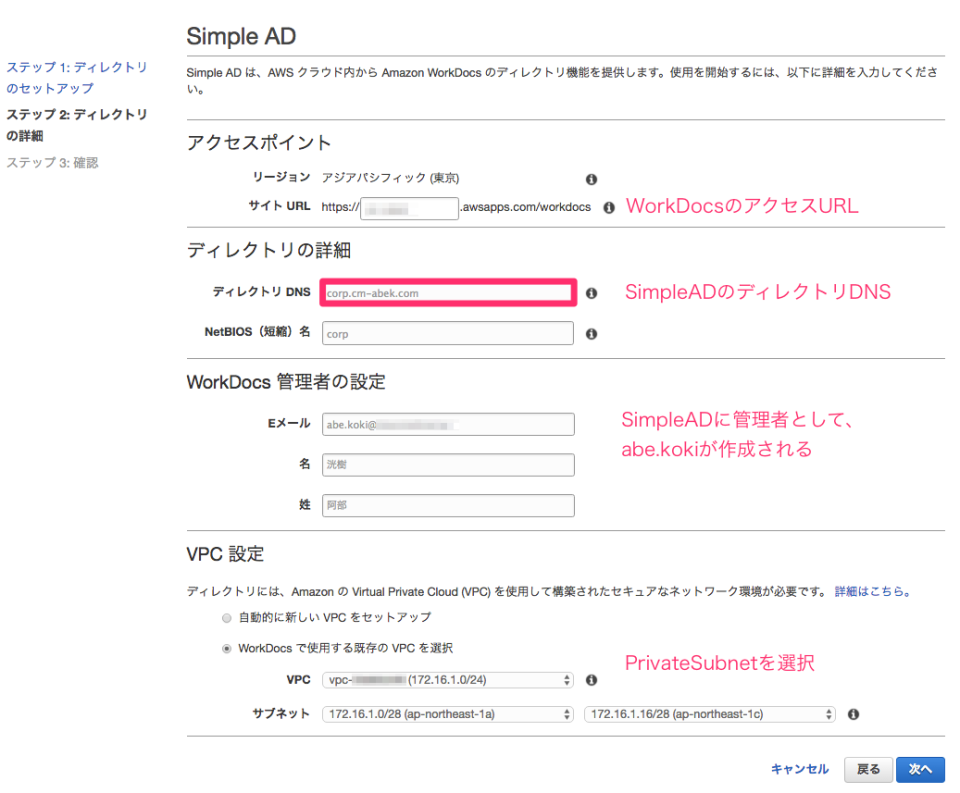The width and height of the screenshot is (960, 793).
Task: Click the 姓 (last name) input field
Action: click(x=448, y=505)
